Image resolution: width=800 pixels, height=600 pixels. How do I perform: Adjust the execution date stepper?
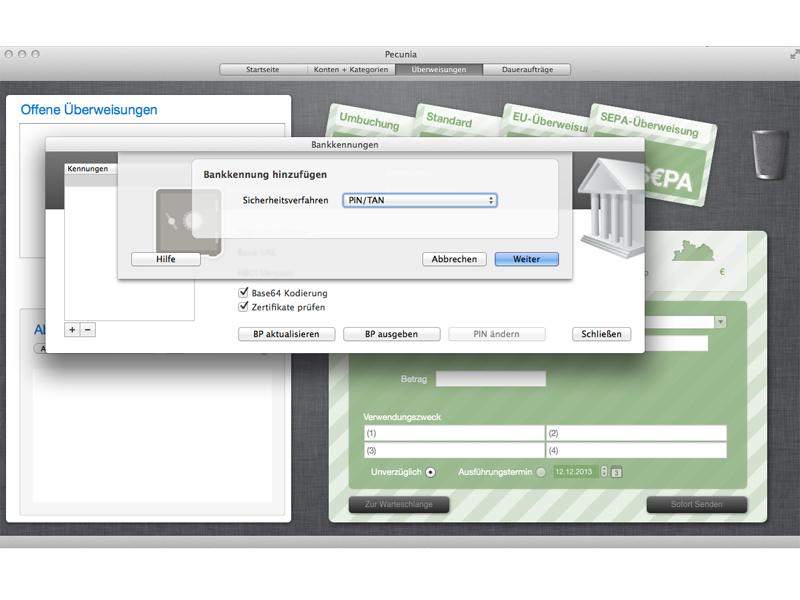(x=604, y=472)
